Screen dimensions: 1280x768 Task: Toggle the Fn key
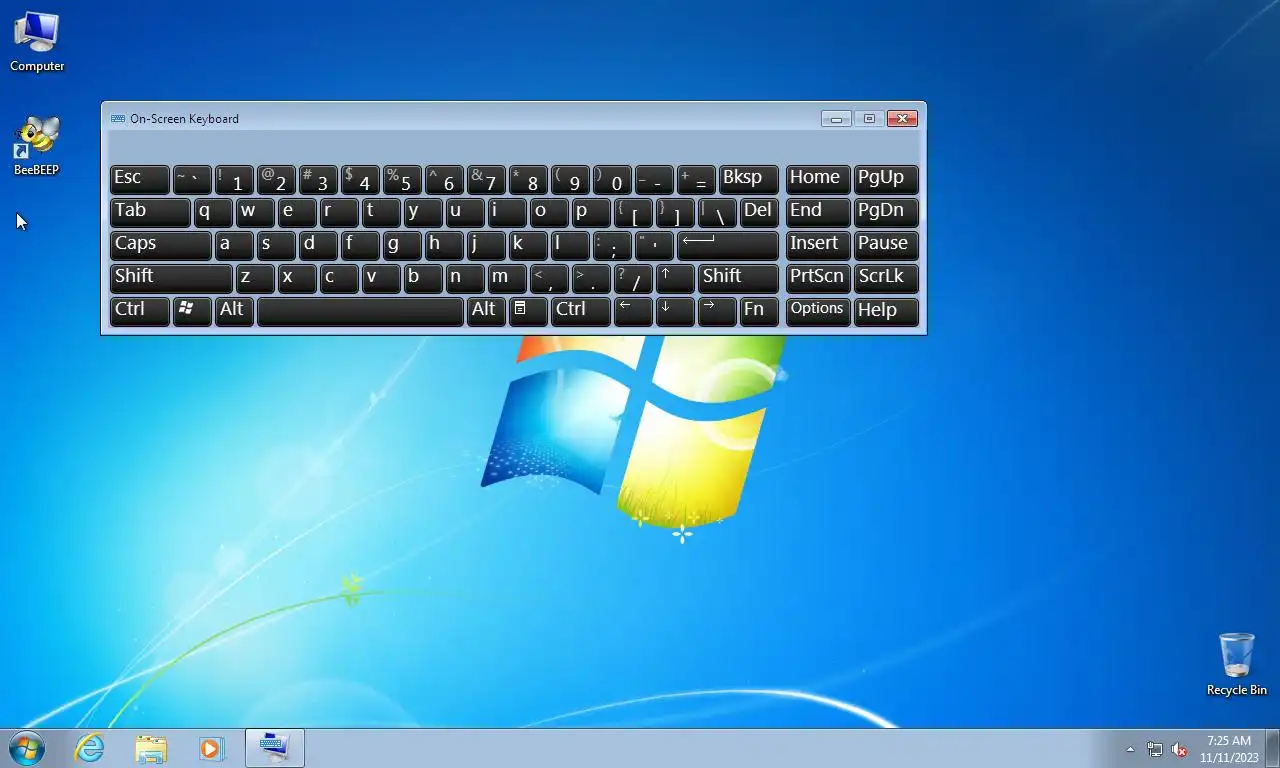[x=759, y=310]
